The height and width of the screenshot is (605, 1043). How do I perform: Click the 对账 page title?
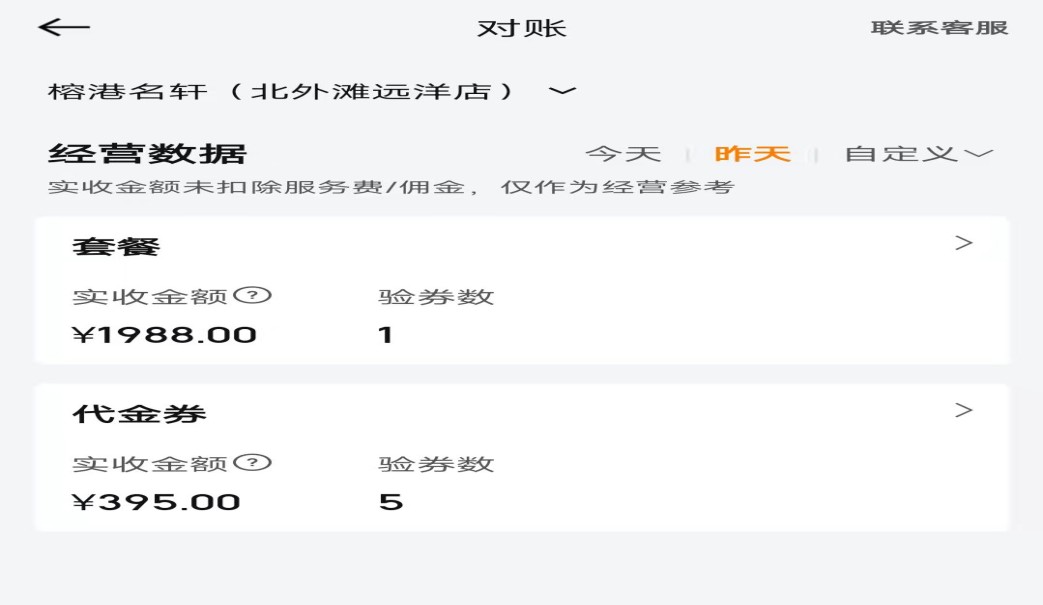click(522, 28)
